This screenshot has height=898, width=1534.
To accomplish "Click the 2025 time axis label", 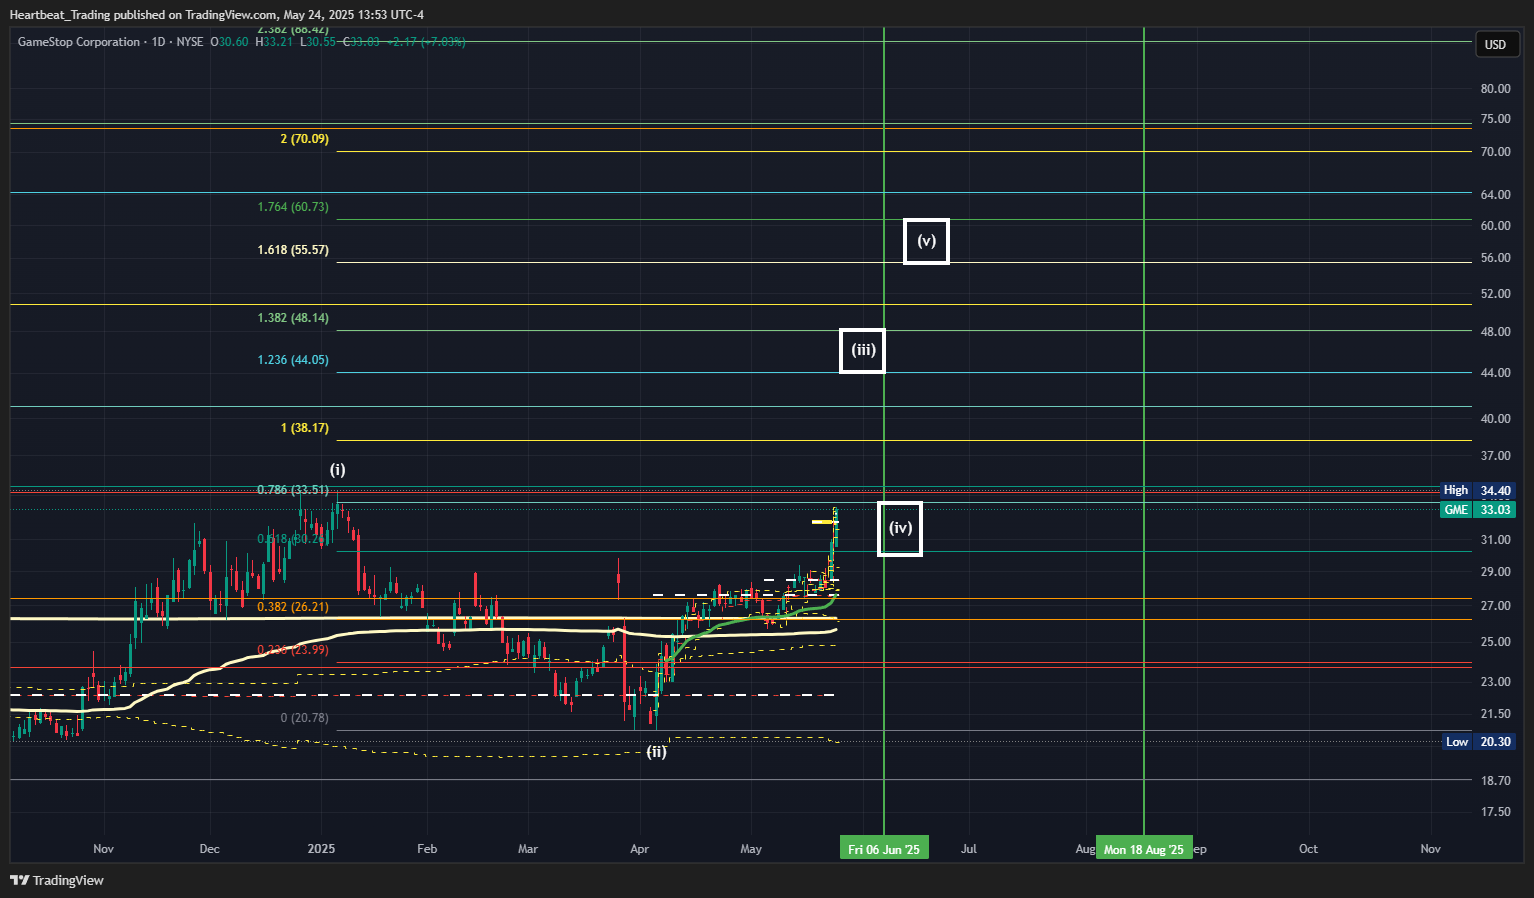I will coord(321,849).
